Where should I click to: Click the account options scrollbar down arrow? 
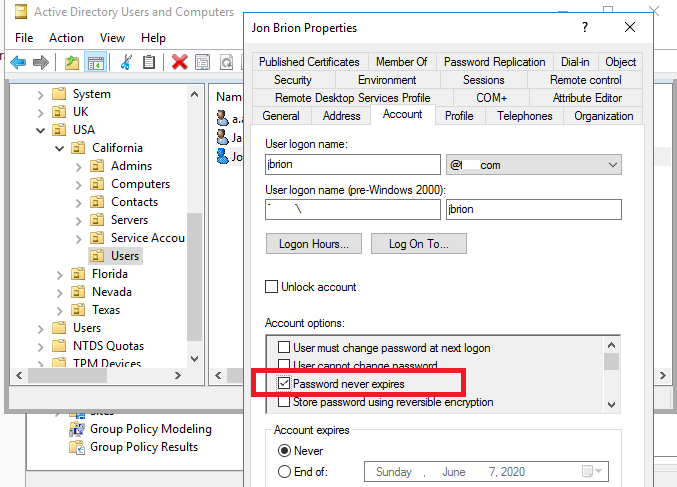pos(611,405)
